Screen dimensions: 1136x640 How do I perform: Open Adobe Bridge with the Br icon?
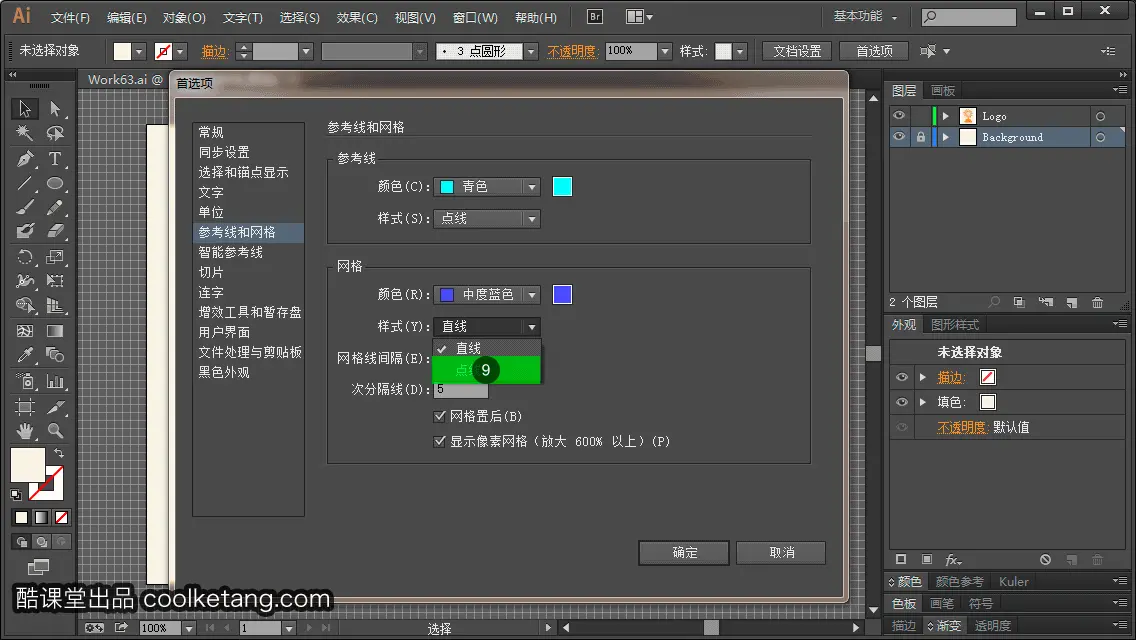coord(595,17)
